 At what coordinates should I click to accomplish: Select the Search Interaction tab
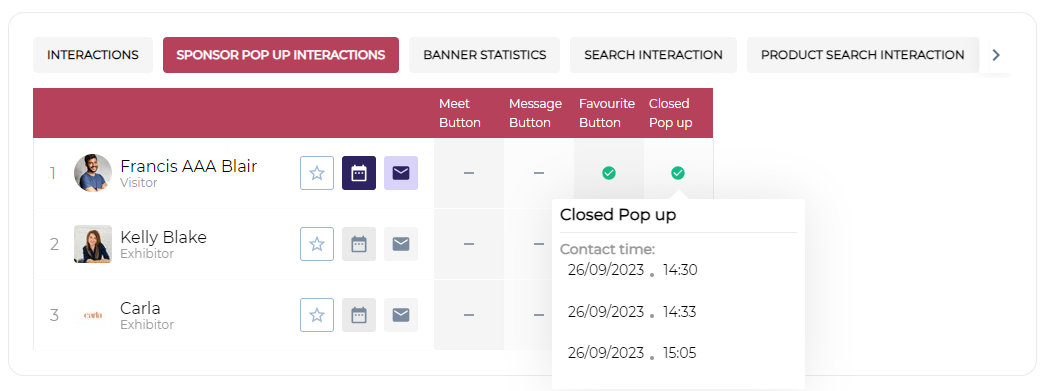coord(653,55)
